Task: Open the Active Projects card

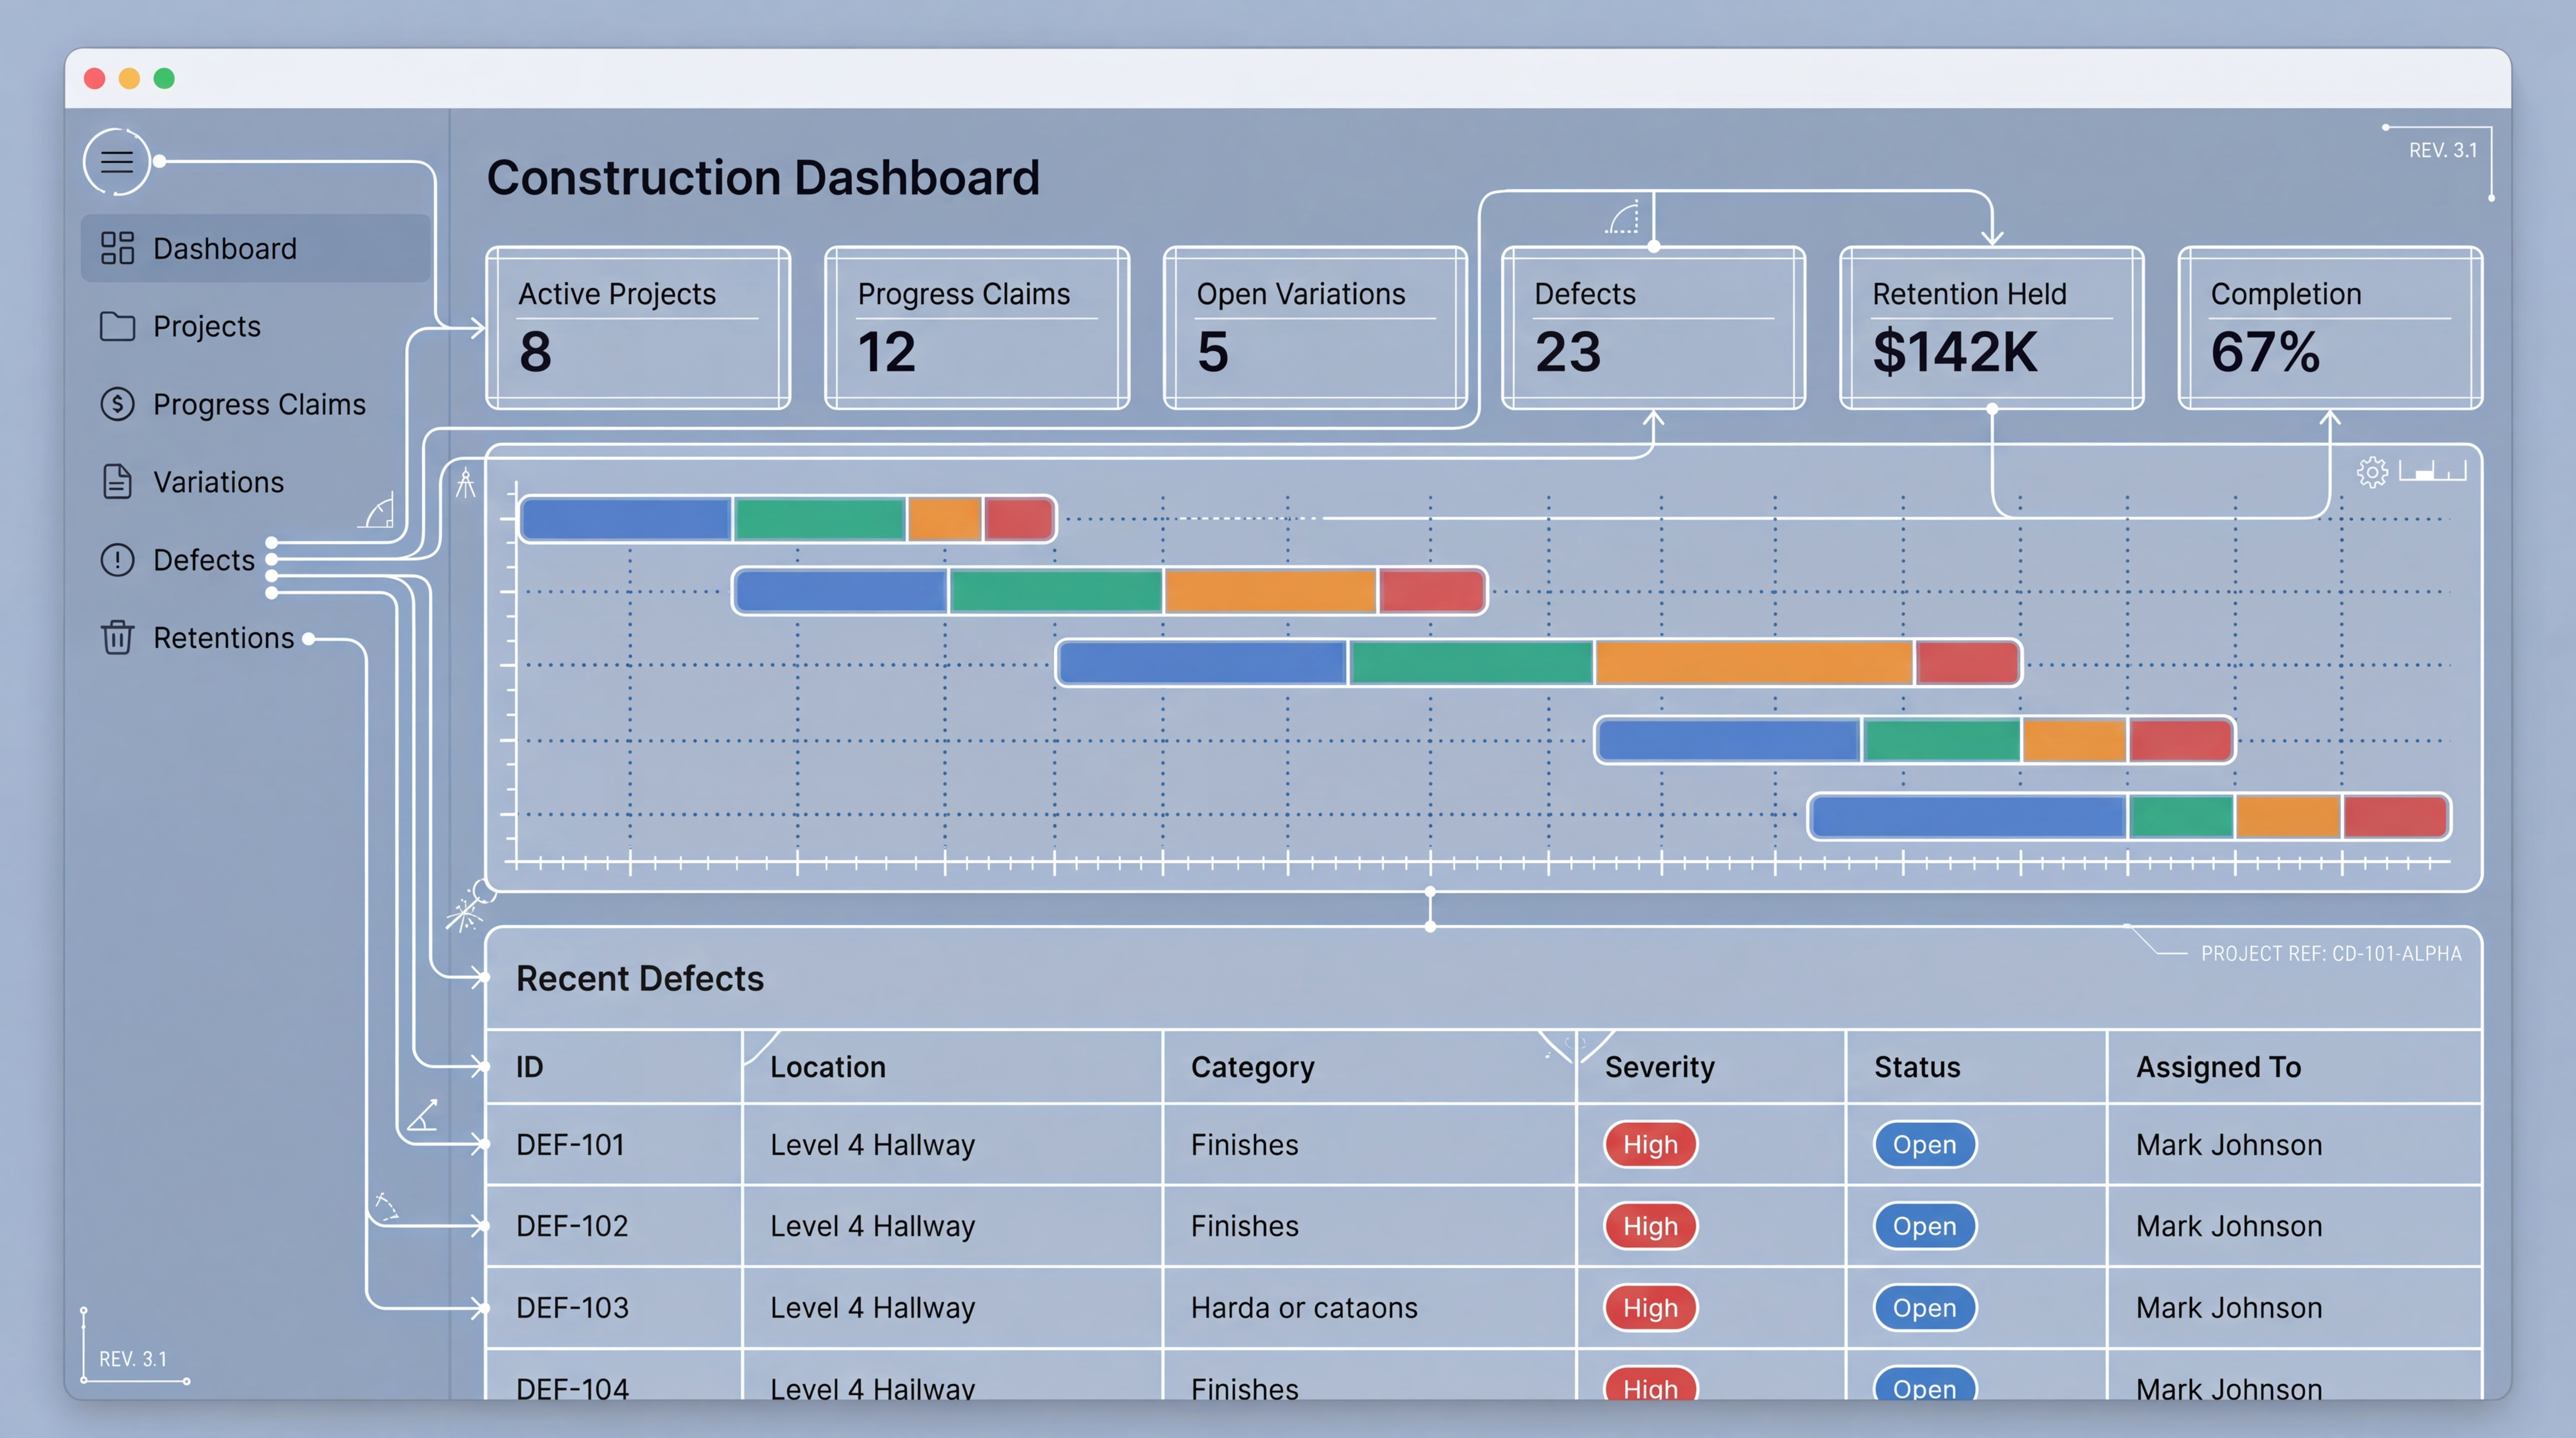Action: coord(638,328)
